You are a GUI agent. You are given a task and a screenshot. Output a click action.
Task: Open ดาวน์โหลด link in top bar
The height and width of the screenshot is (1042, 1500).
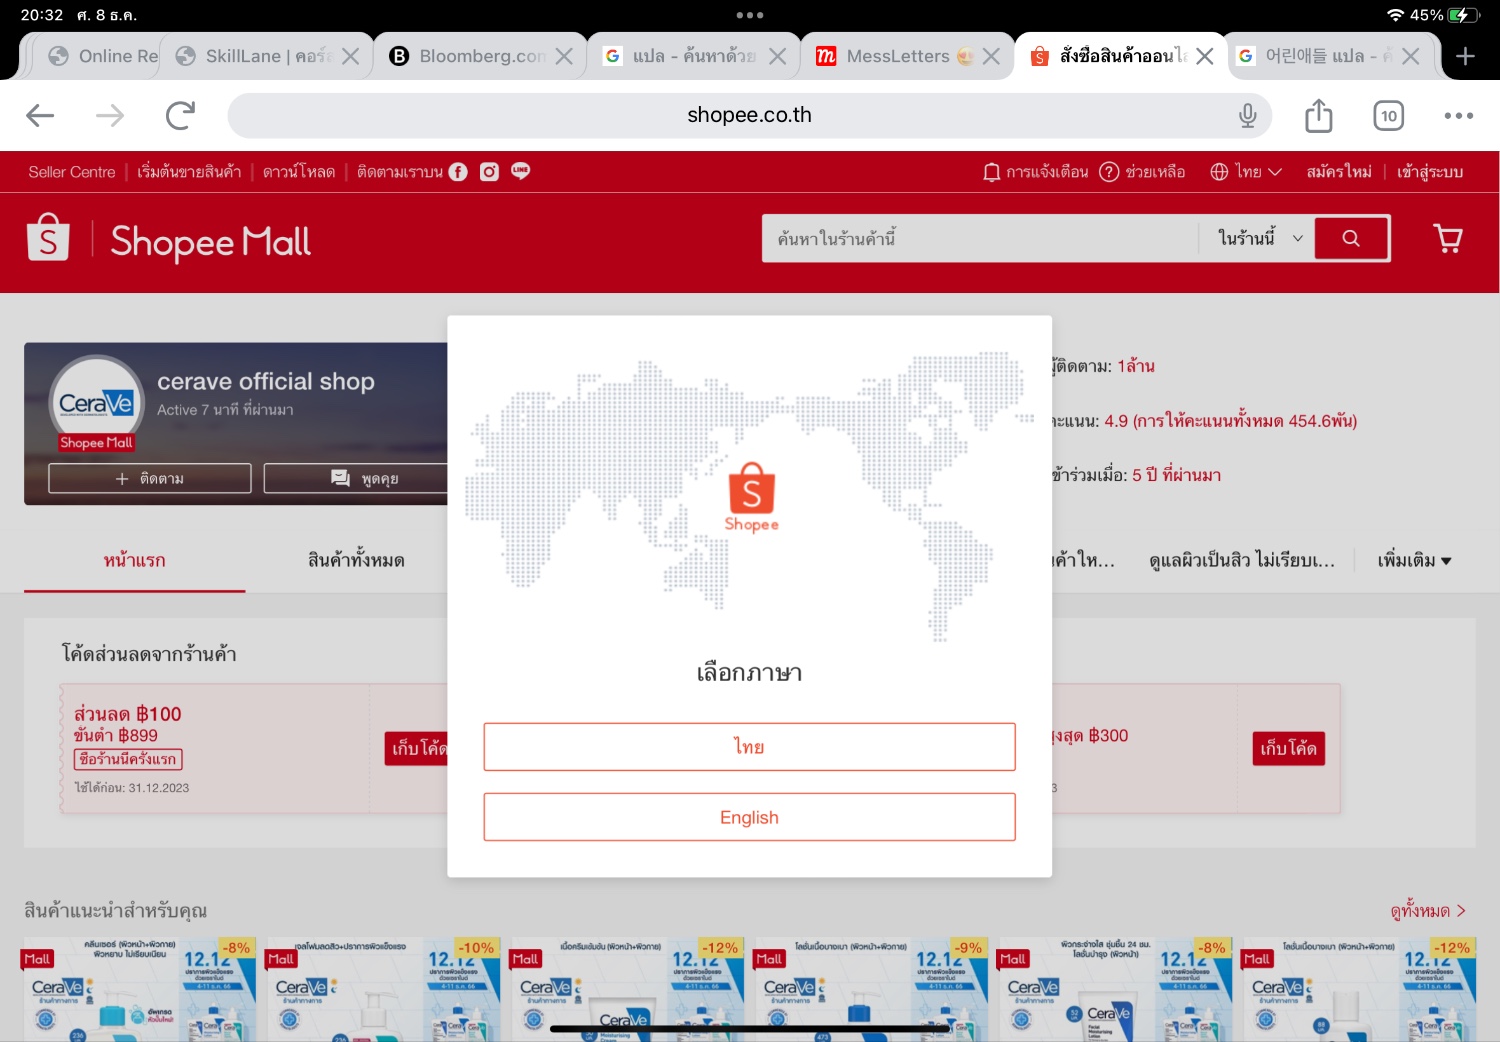[299, 172]
